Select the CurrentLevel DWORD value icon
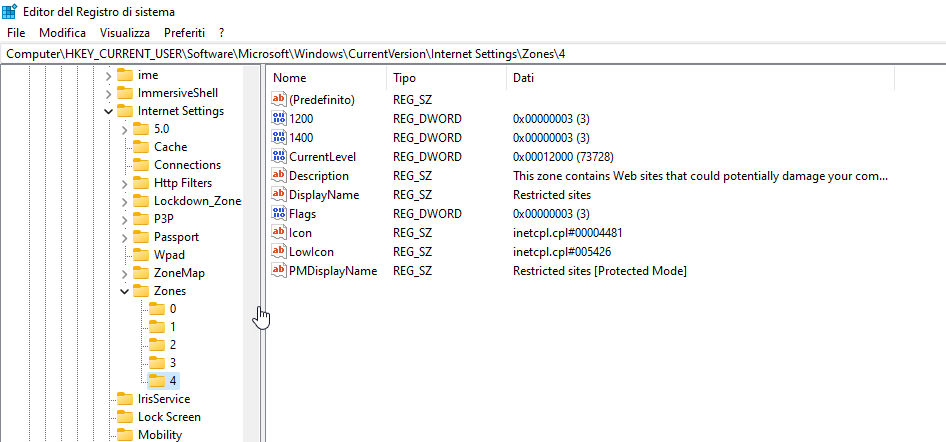Image resolution: width=946 pixels, height=442 pixels. click(279, 157)
